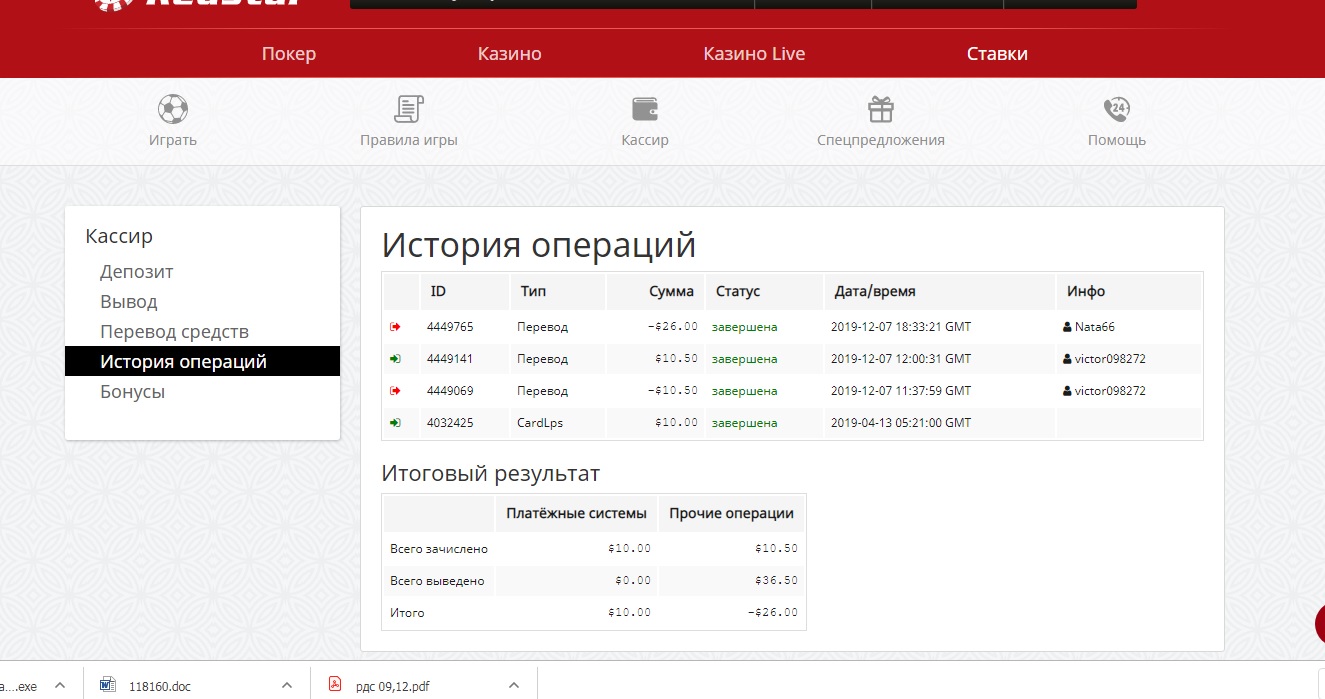
Task: Click the Всего зачислено row label
Action: 439,549
